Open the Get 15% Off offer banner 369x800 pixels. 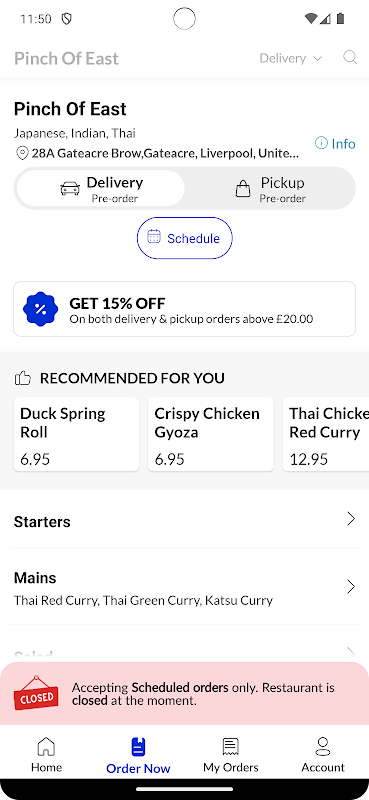tap(184, 309)
